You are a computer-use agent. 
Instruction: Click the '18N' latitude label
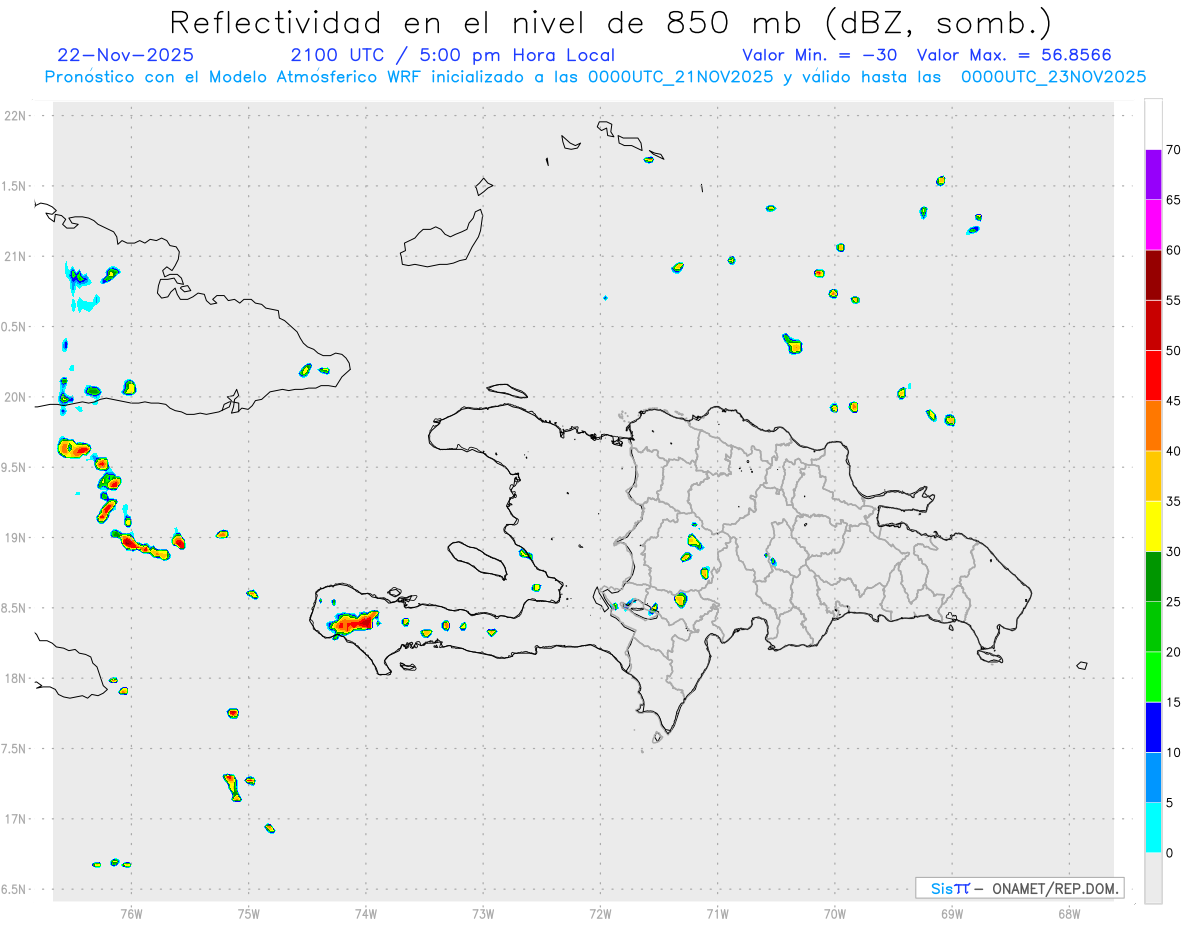click(x=17, y=678)
